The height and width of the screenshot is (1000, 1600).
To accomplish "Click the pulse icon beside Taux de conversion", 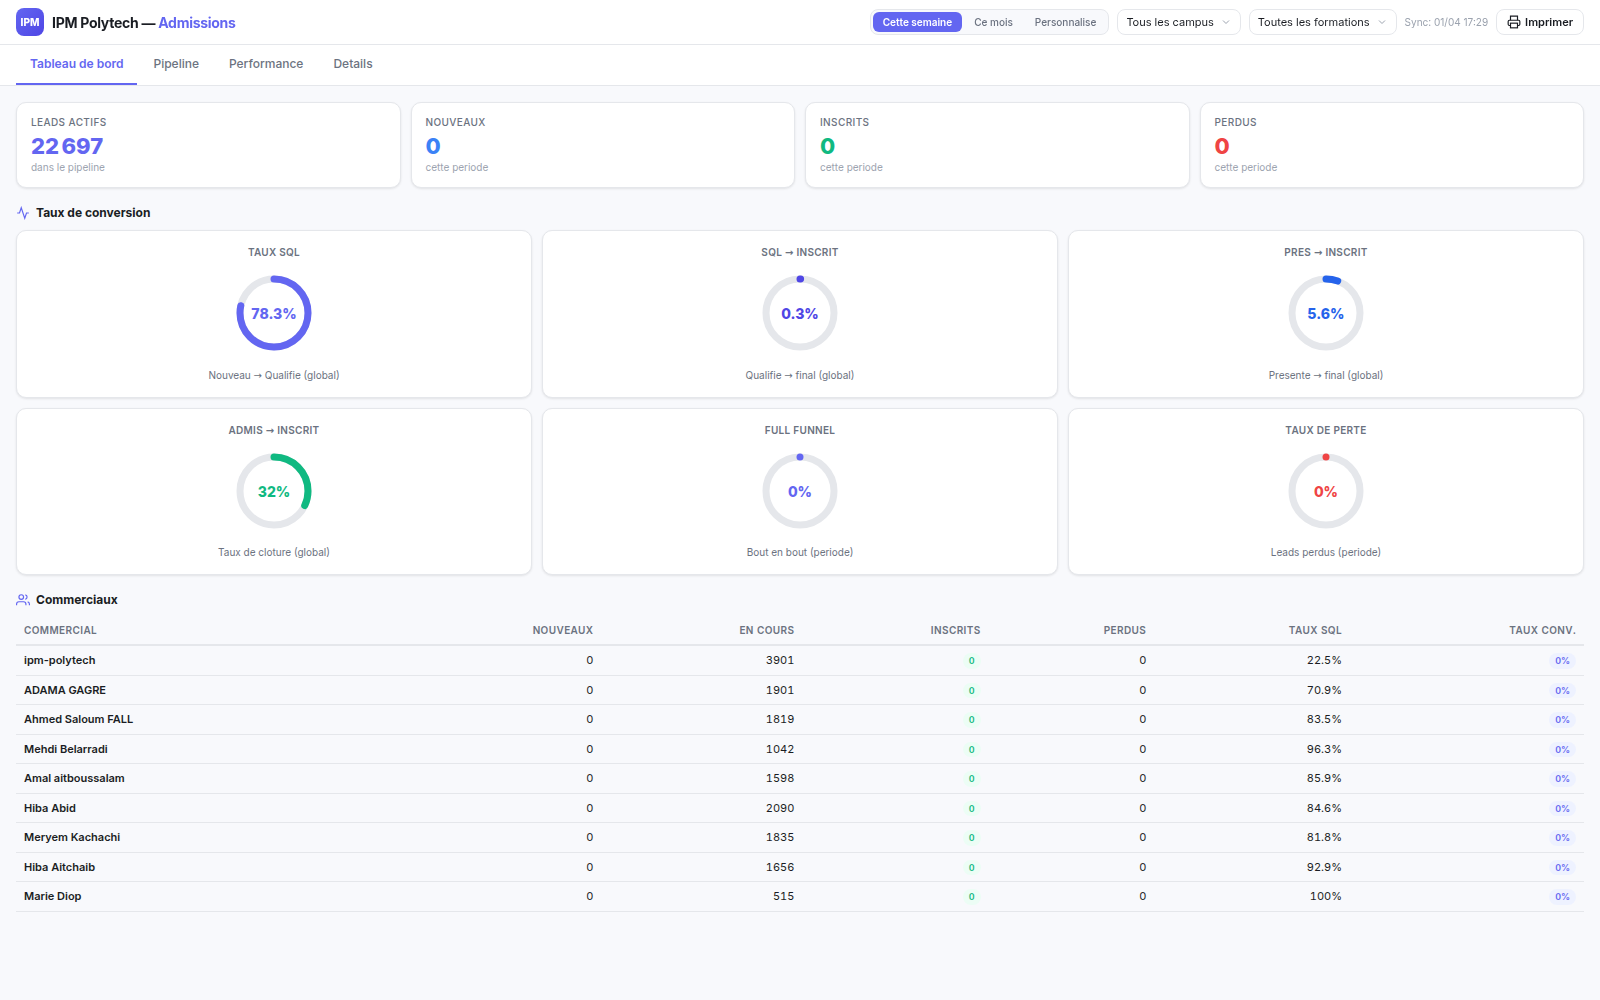I will point(22,212).
